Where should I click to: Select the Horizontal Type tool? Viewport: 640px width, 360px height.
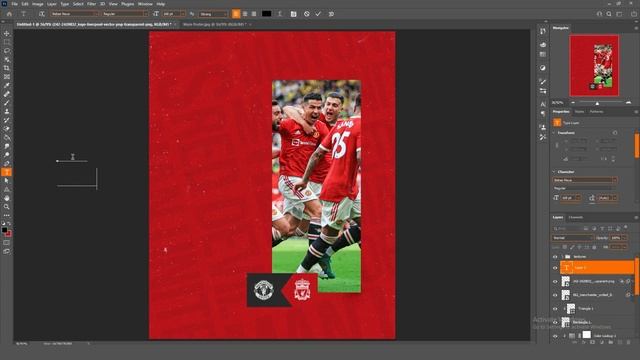(x=7, y=172)
